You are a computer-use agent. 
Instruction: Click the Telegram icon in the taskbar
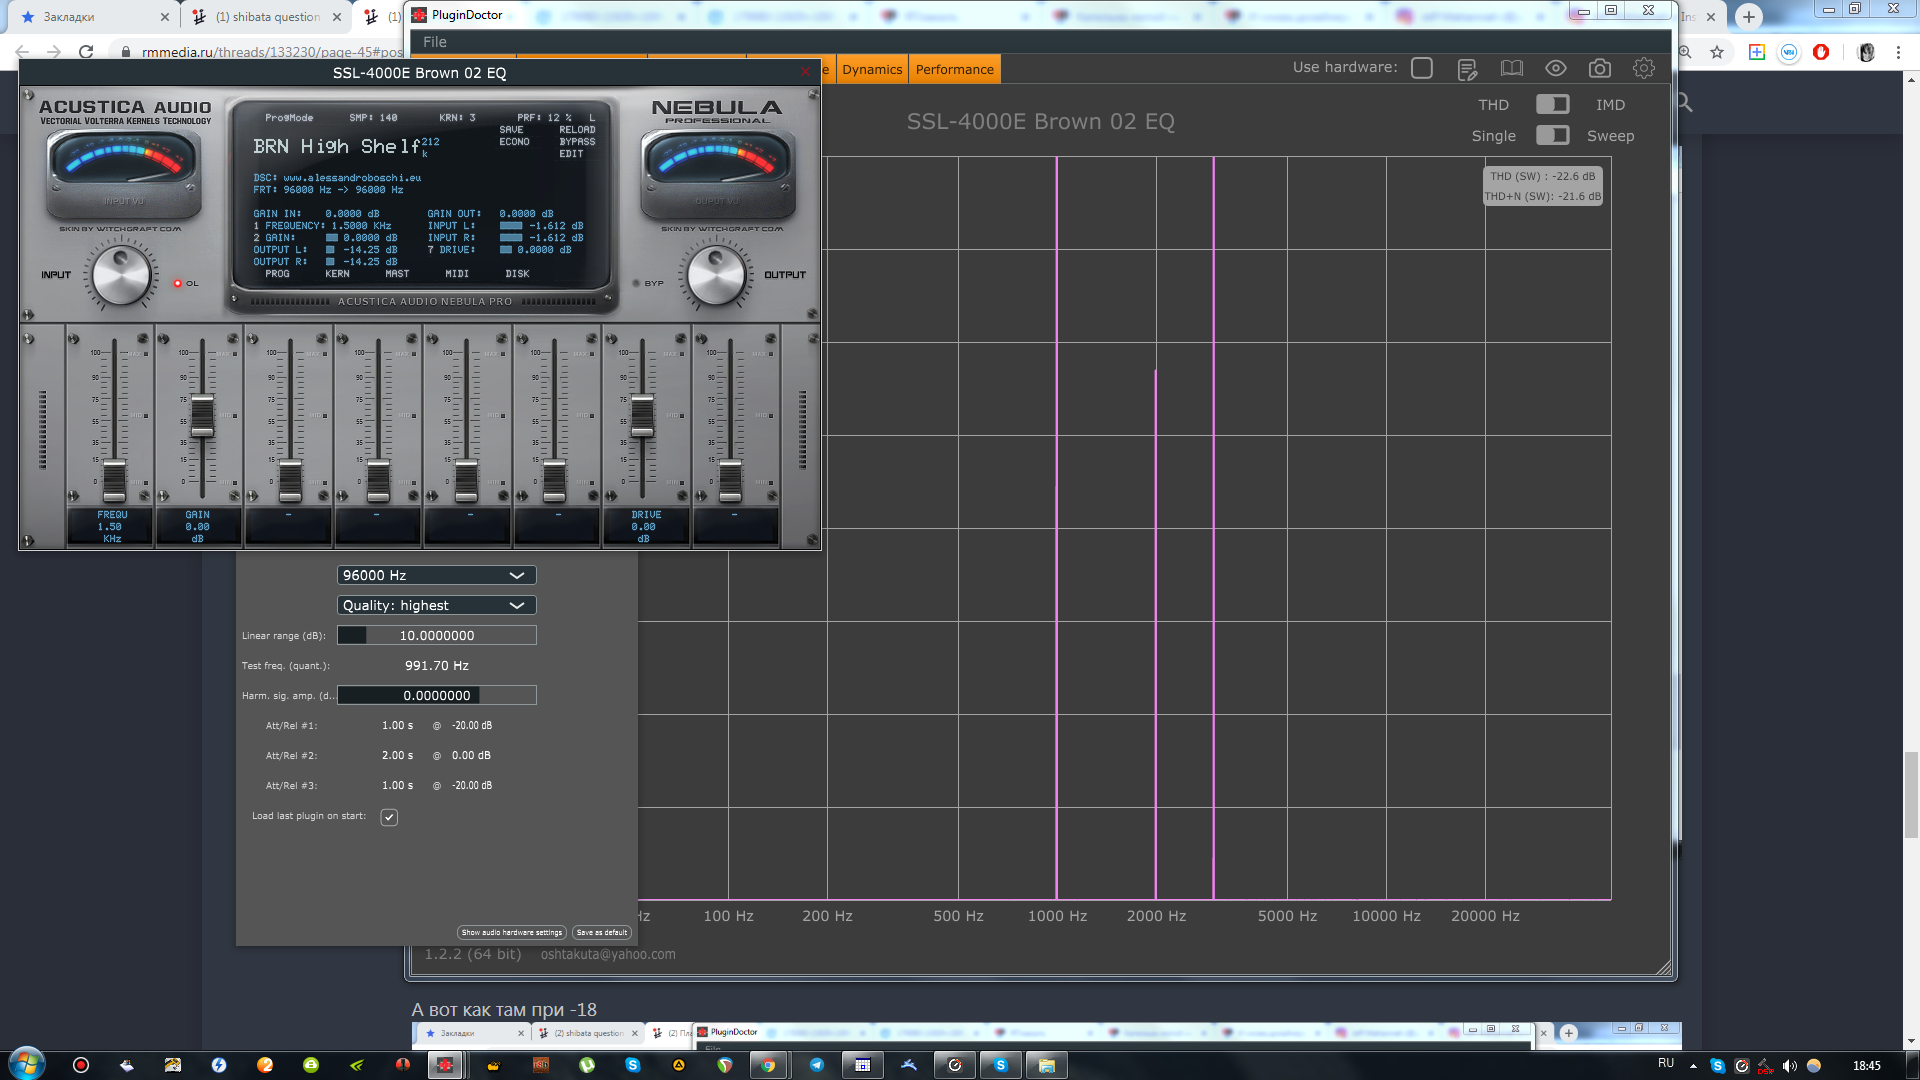click(x=817, y=1065)
